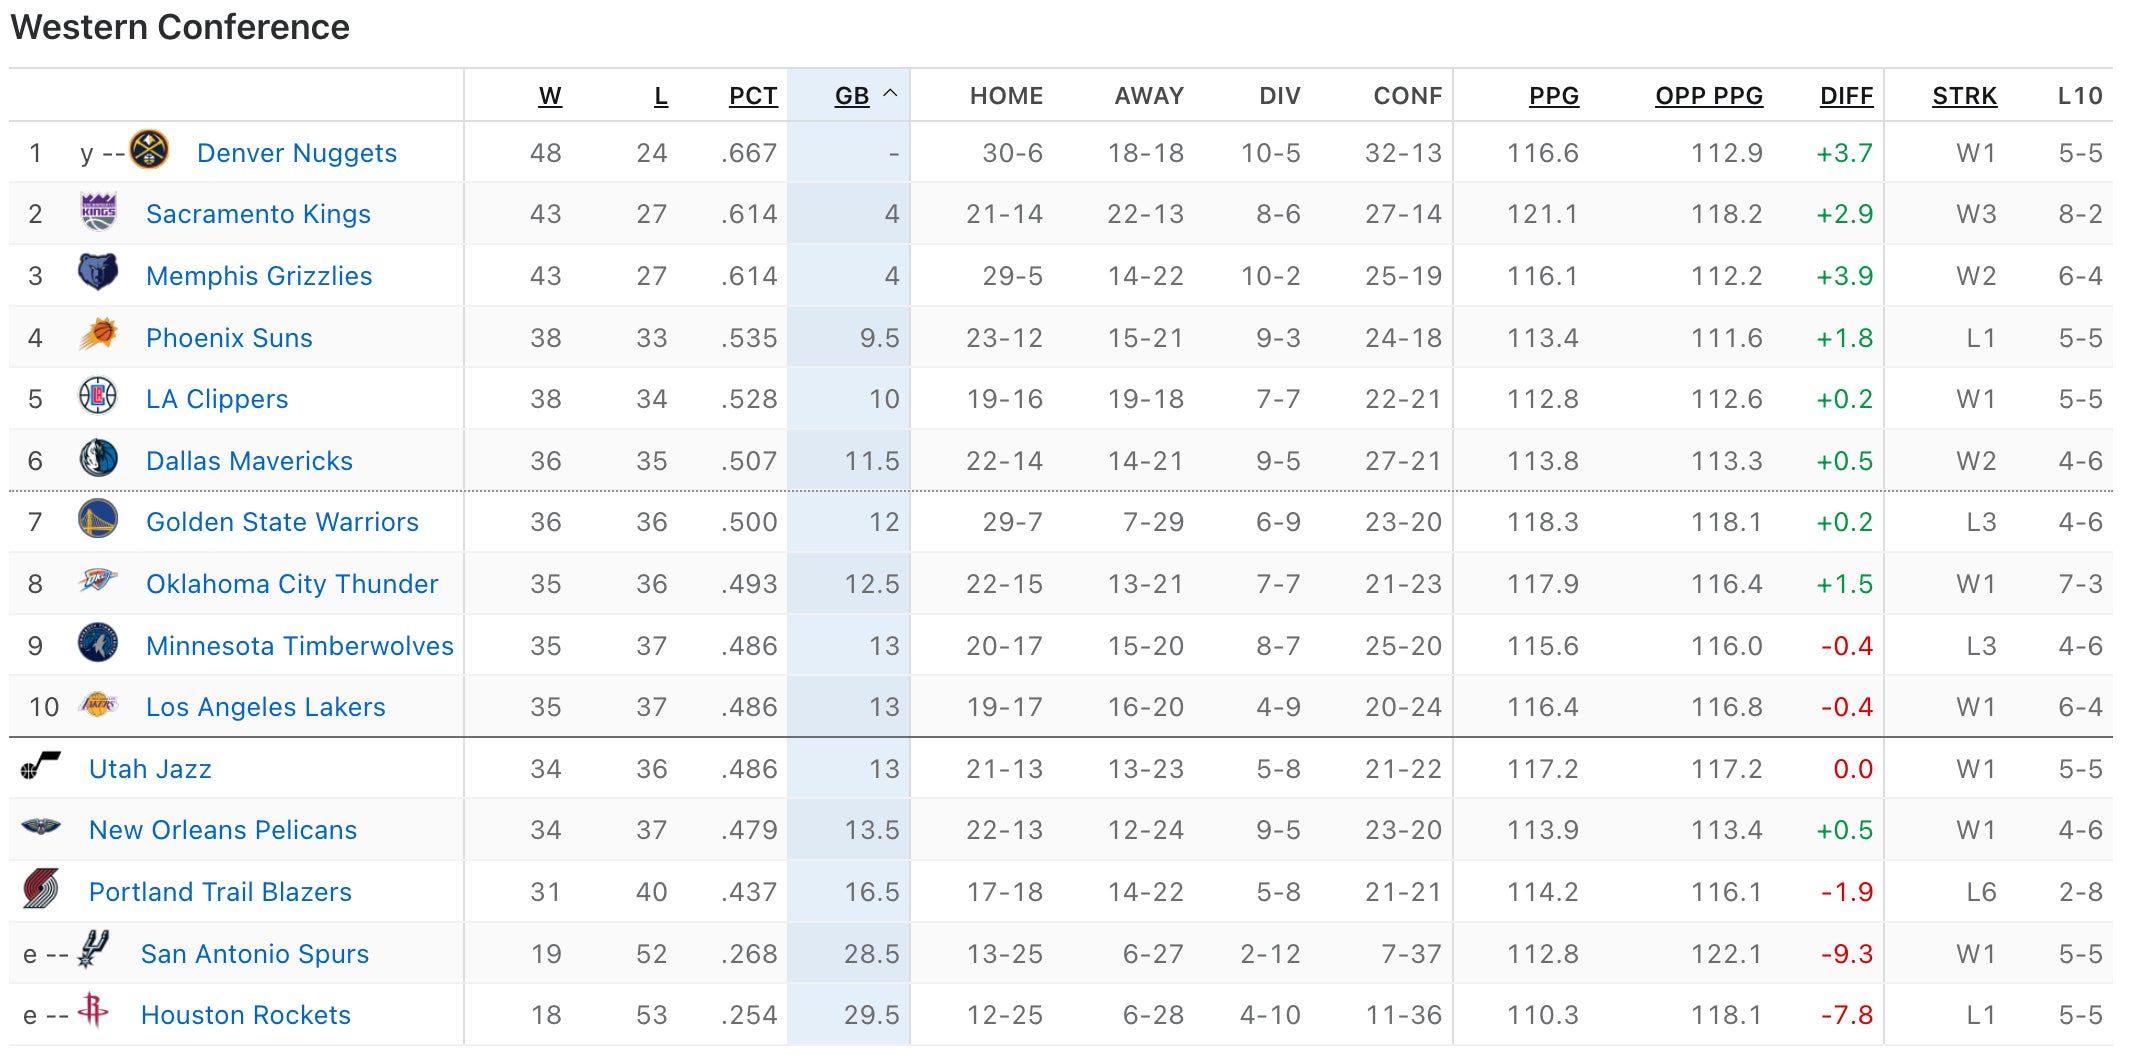Click the San Antonio Spurs logo
Screen dimensions: 2136x1060
93,950
